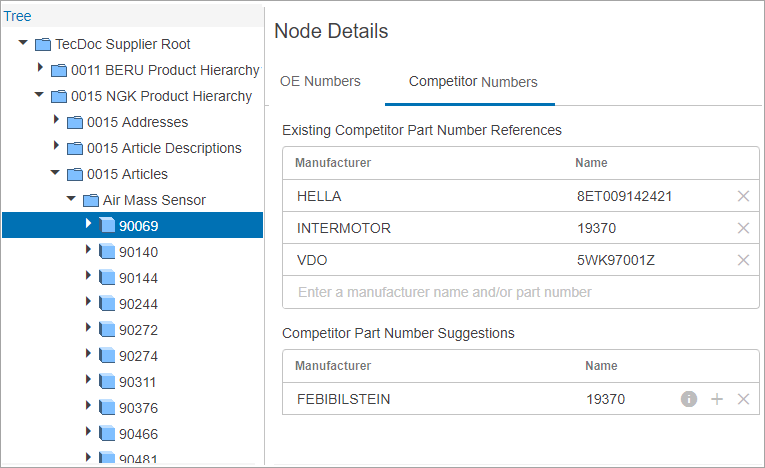Select article 90244 in the tree
This screenshot has width=765, height=468.
(x=139, y=304)
